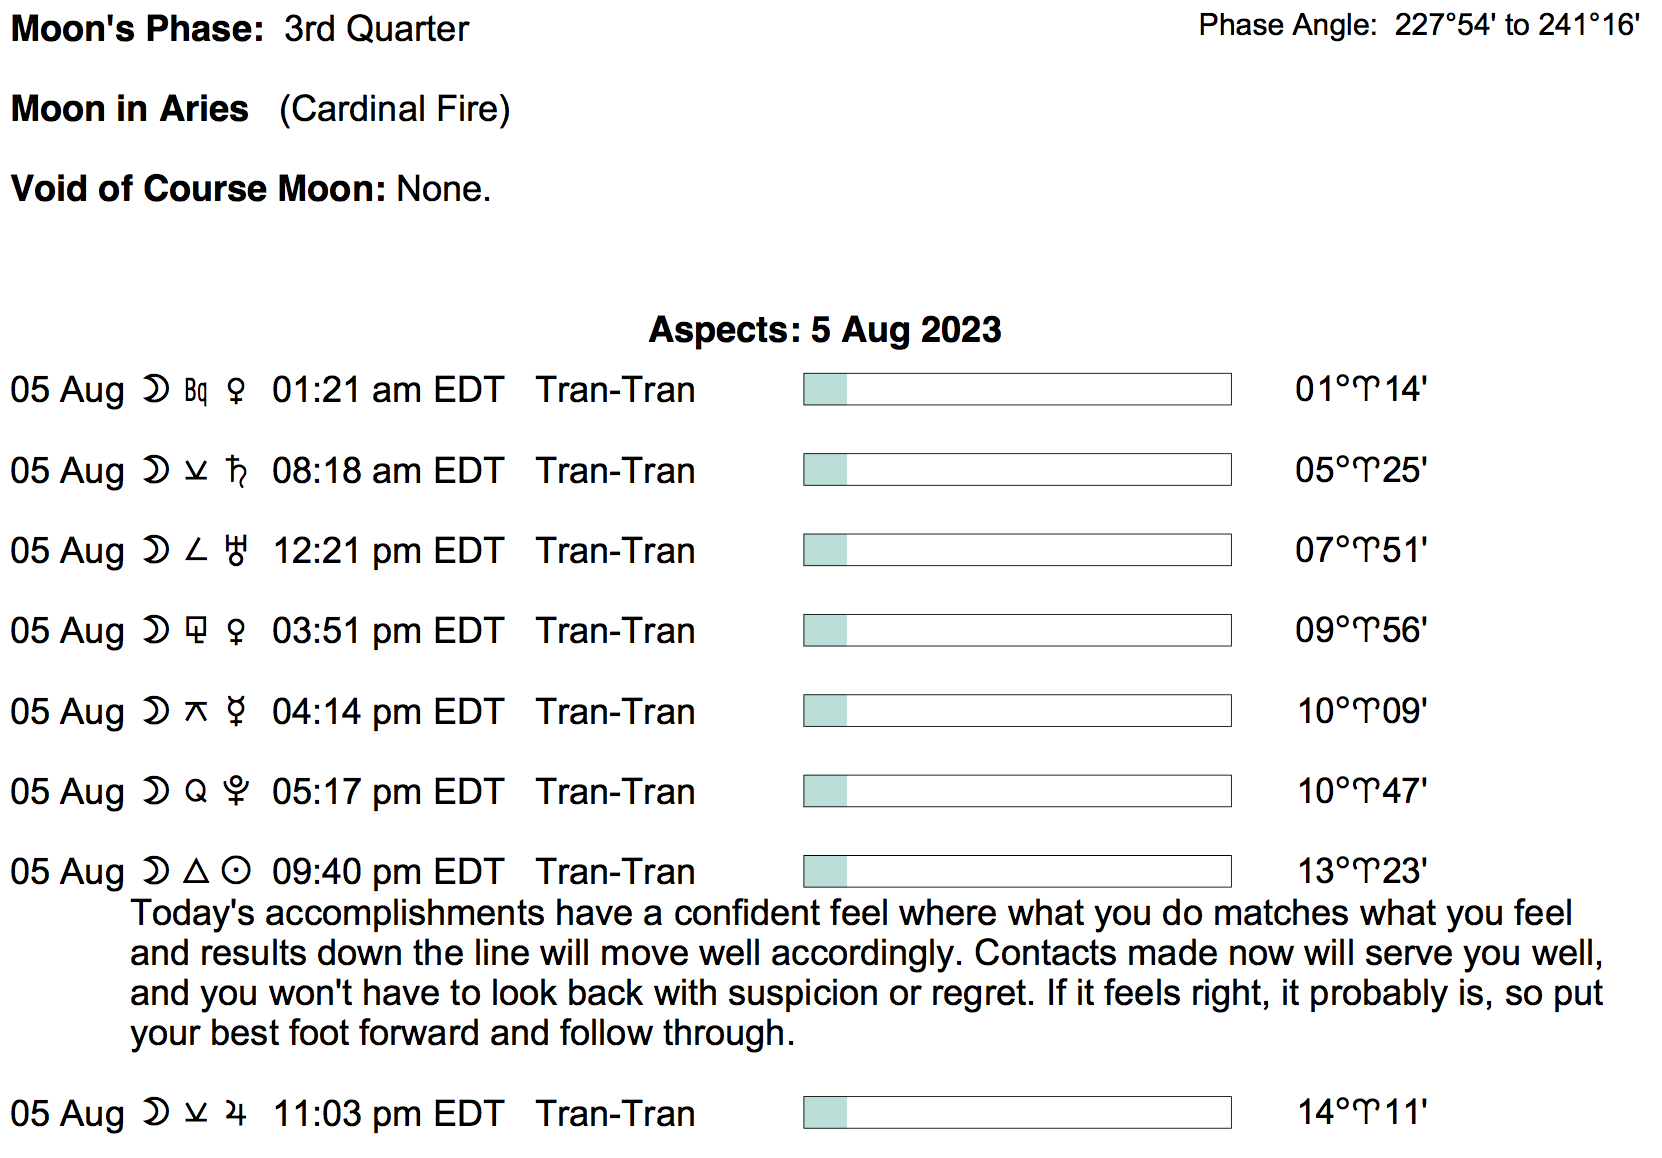Click "Tran-Tran" in the 12:21 pm row
The height and width of the screenshot is (1158, 1662).
[x=615, y=550]
